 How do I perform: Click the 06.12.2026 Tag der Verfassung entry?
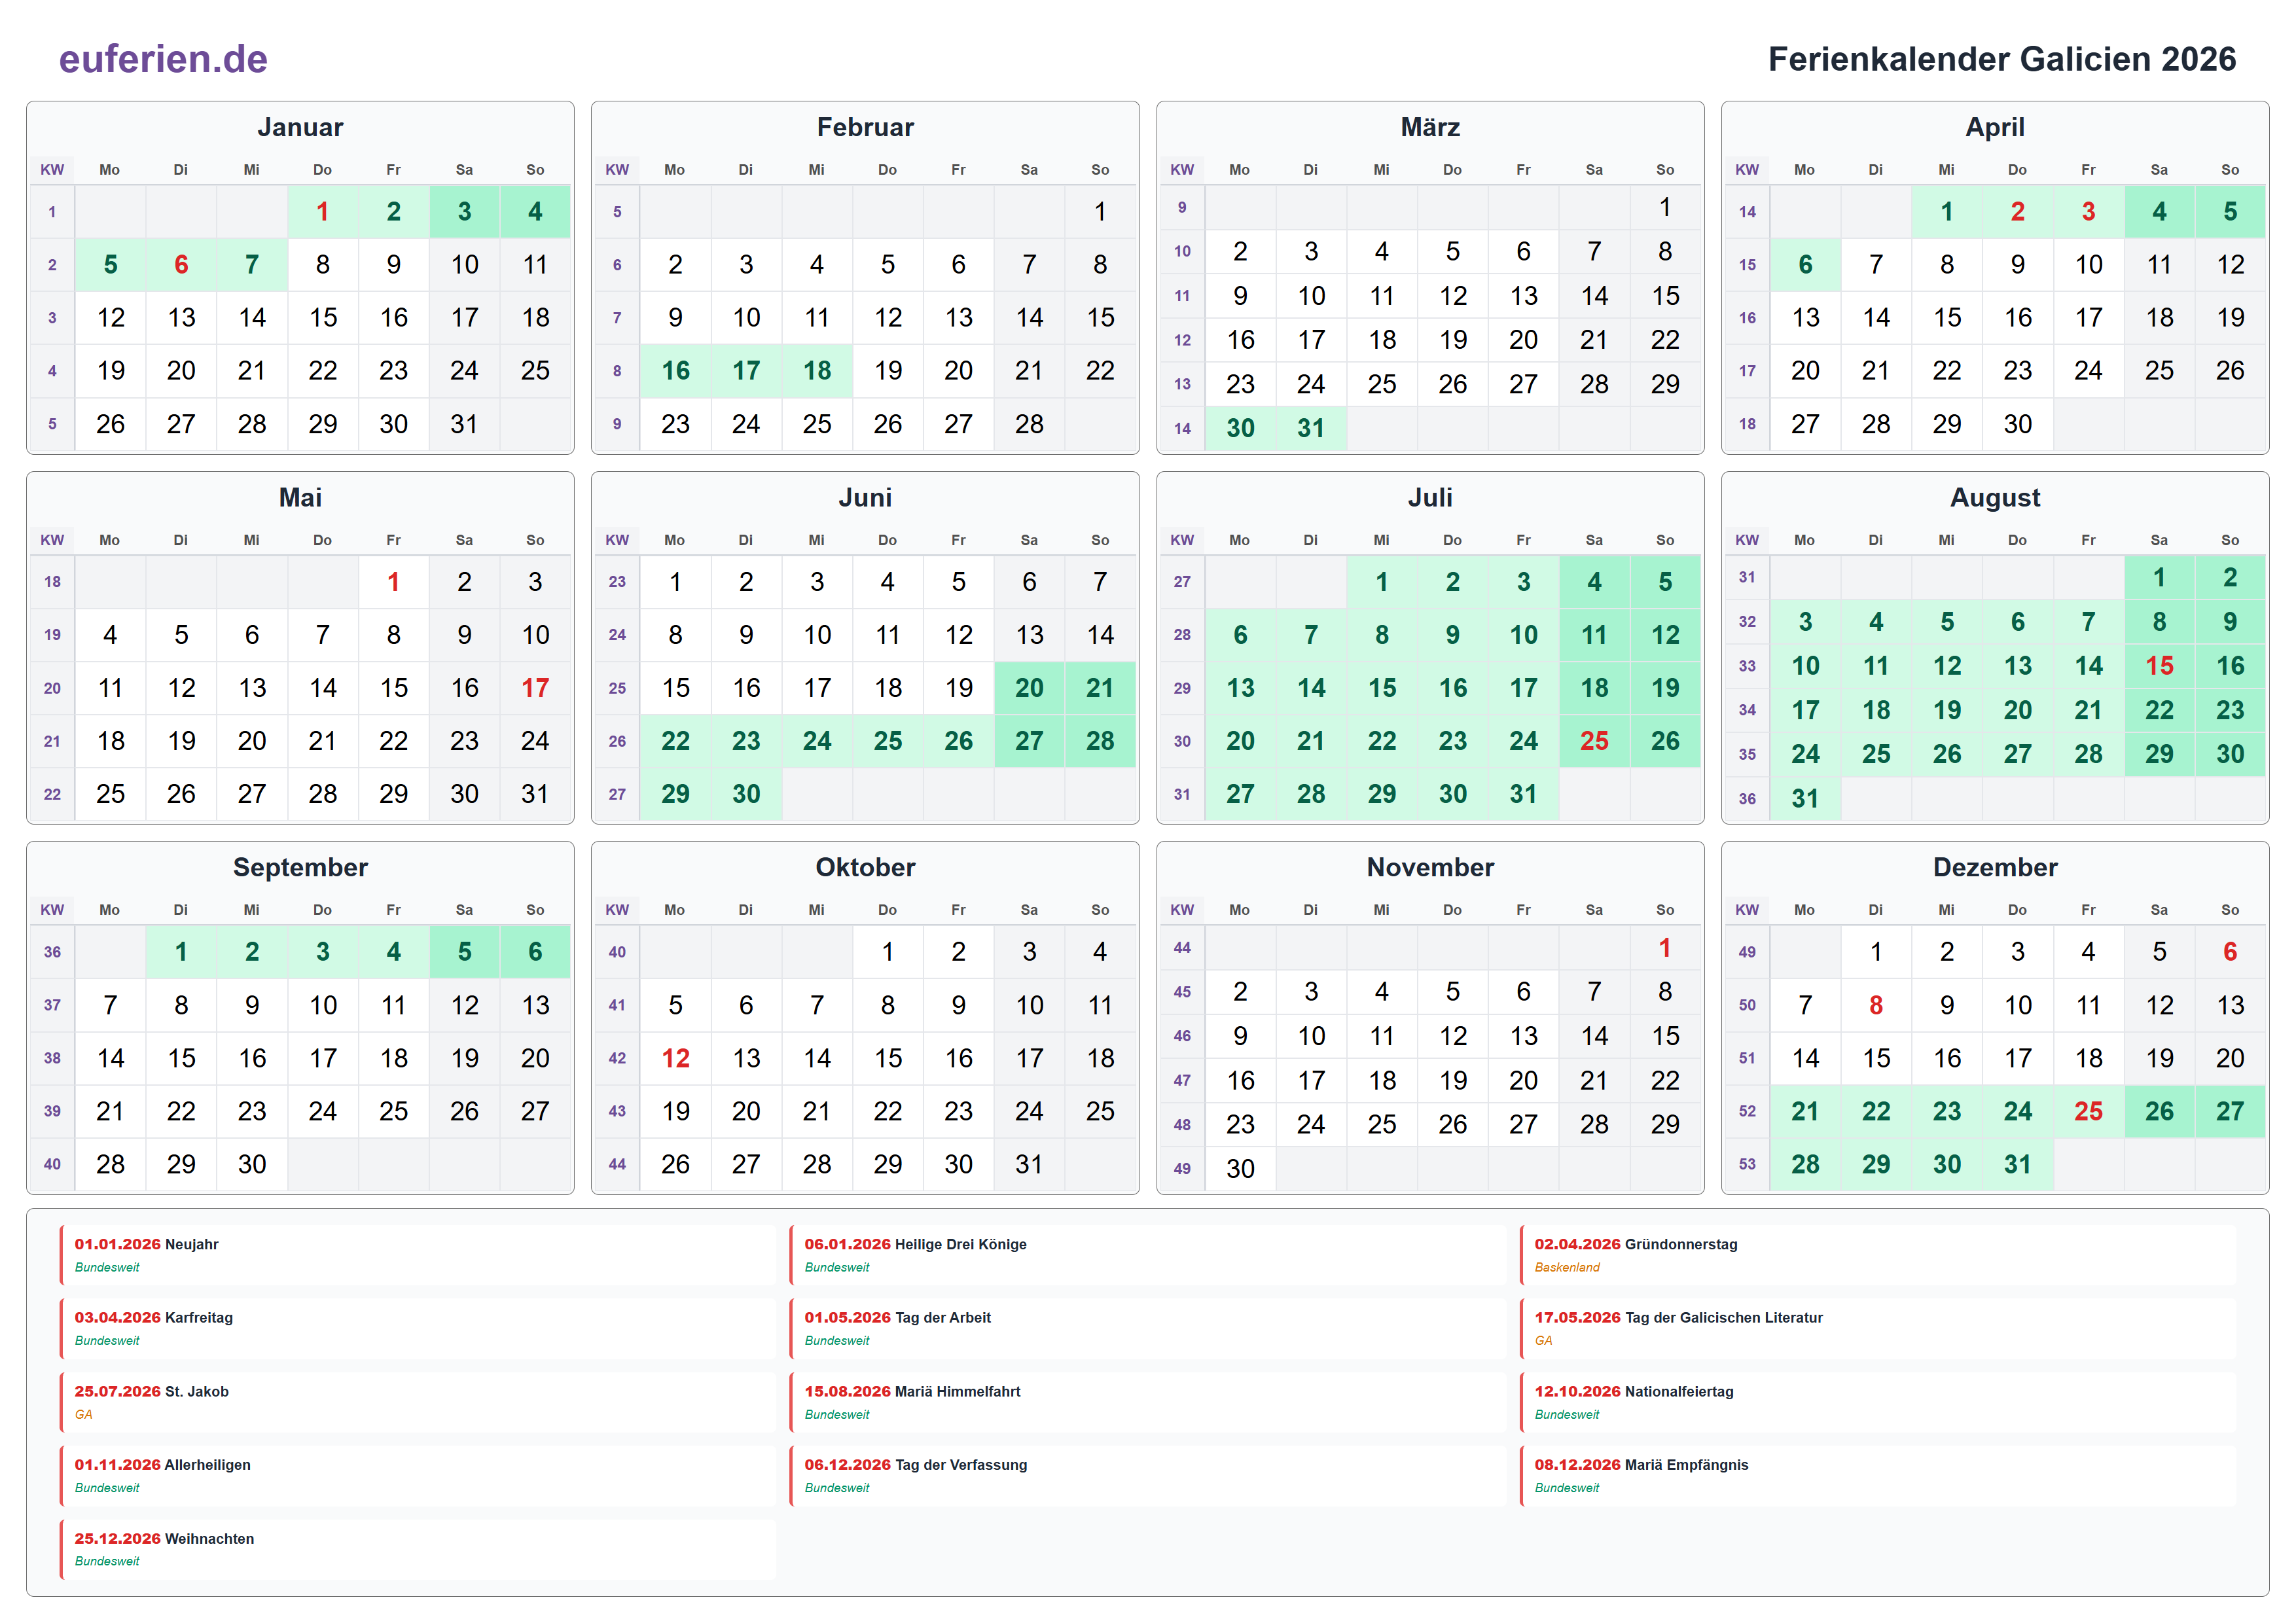point(1148,1476)
